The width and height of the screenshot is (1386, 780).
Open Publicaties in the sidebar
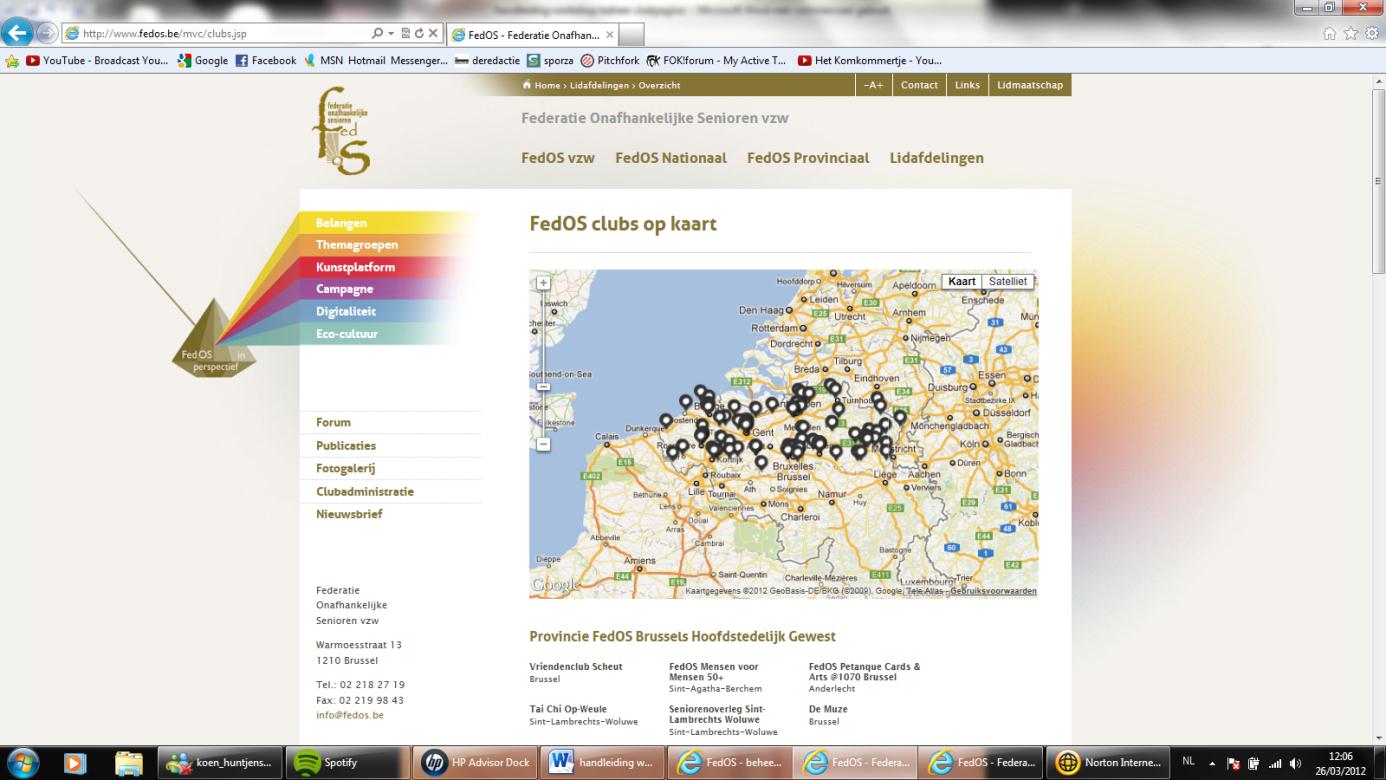click(346, 445)
